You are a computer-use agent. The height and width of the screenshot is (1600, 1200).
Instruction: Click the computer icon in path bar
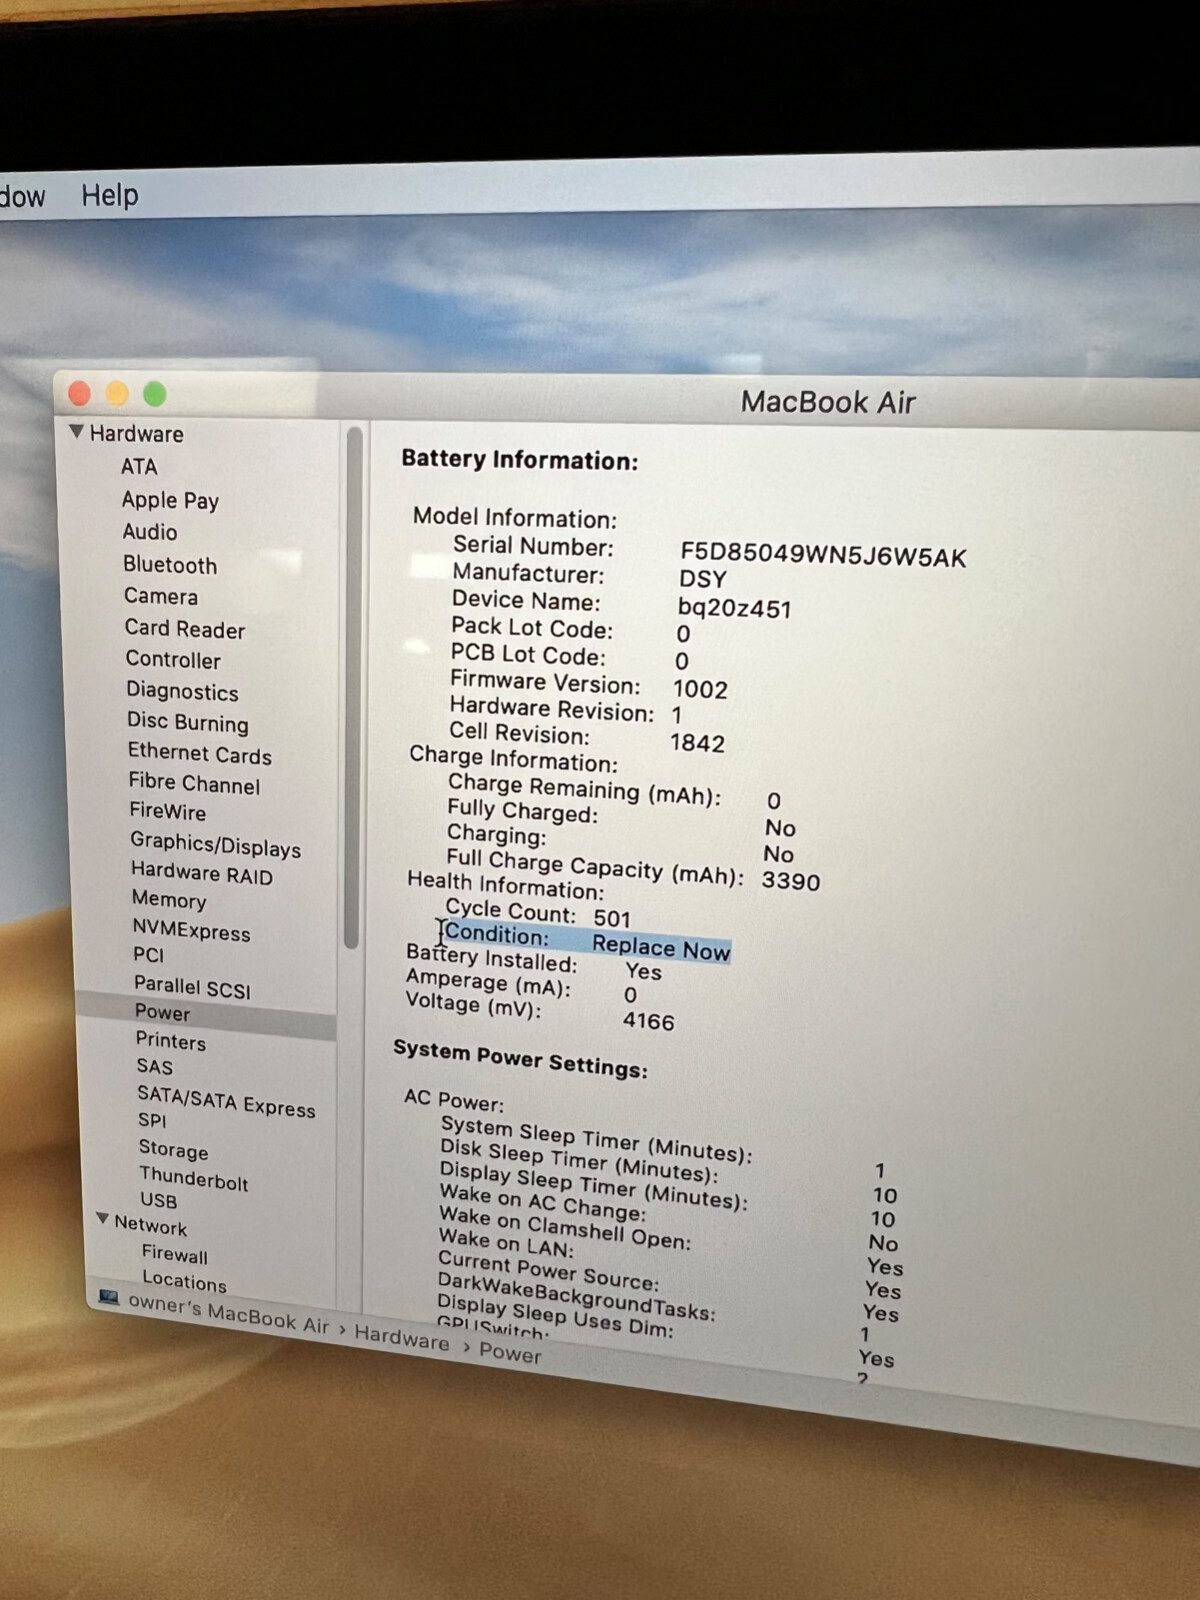tap(109, 1298)
